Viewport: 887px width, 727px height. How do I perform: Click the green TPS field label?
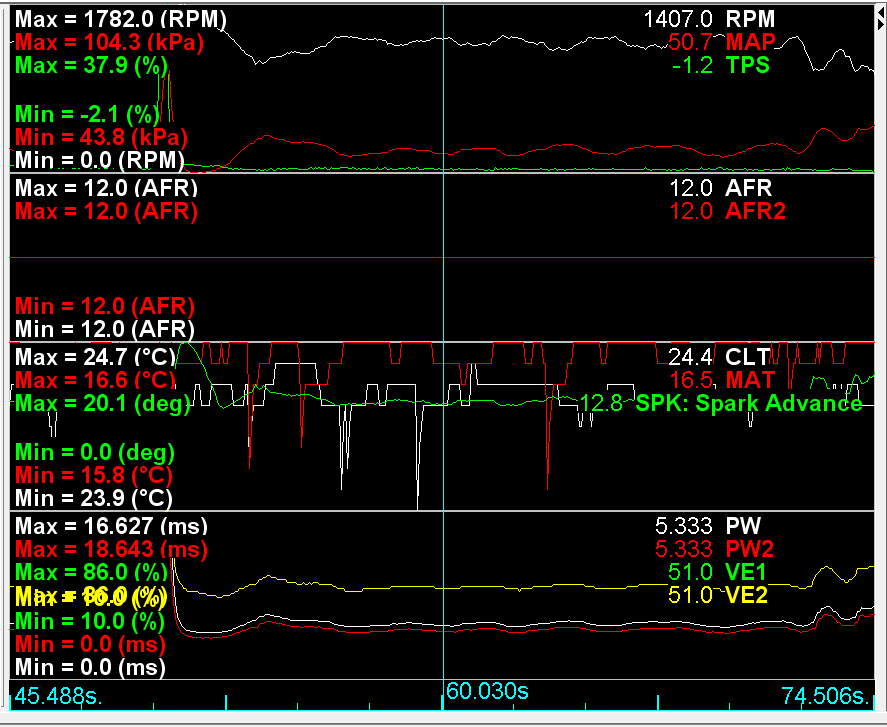748,67
